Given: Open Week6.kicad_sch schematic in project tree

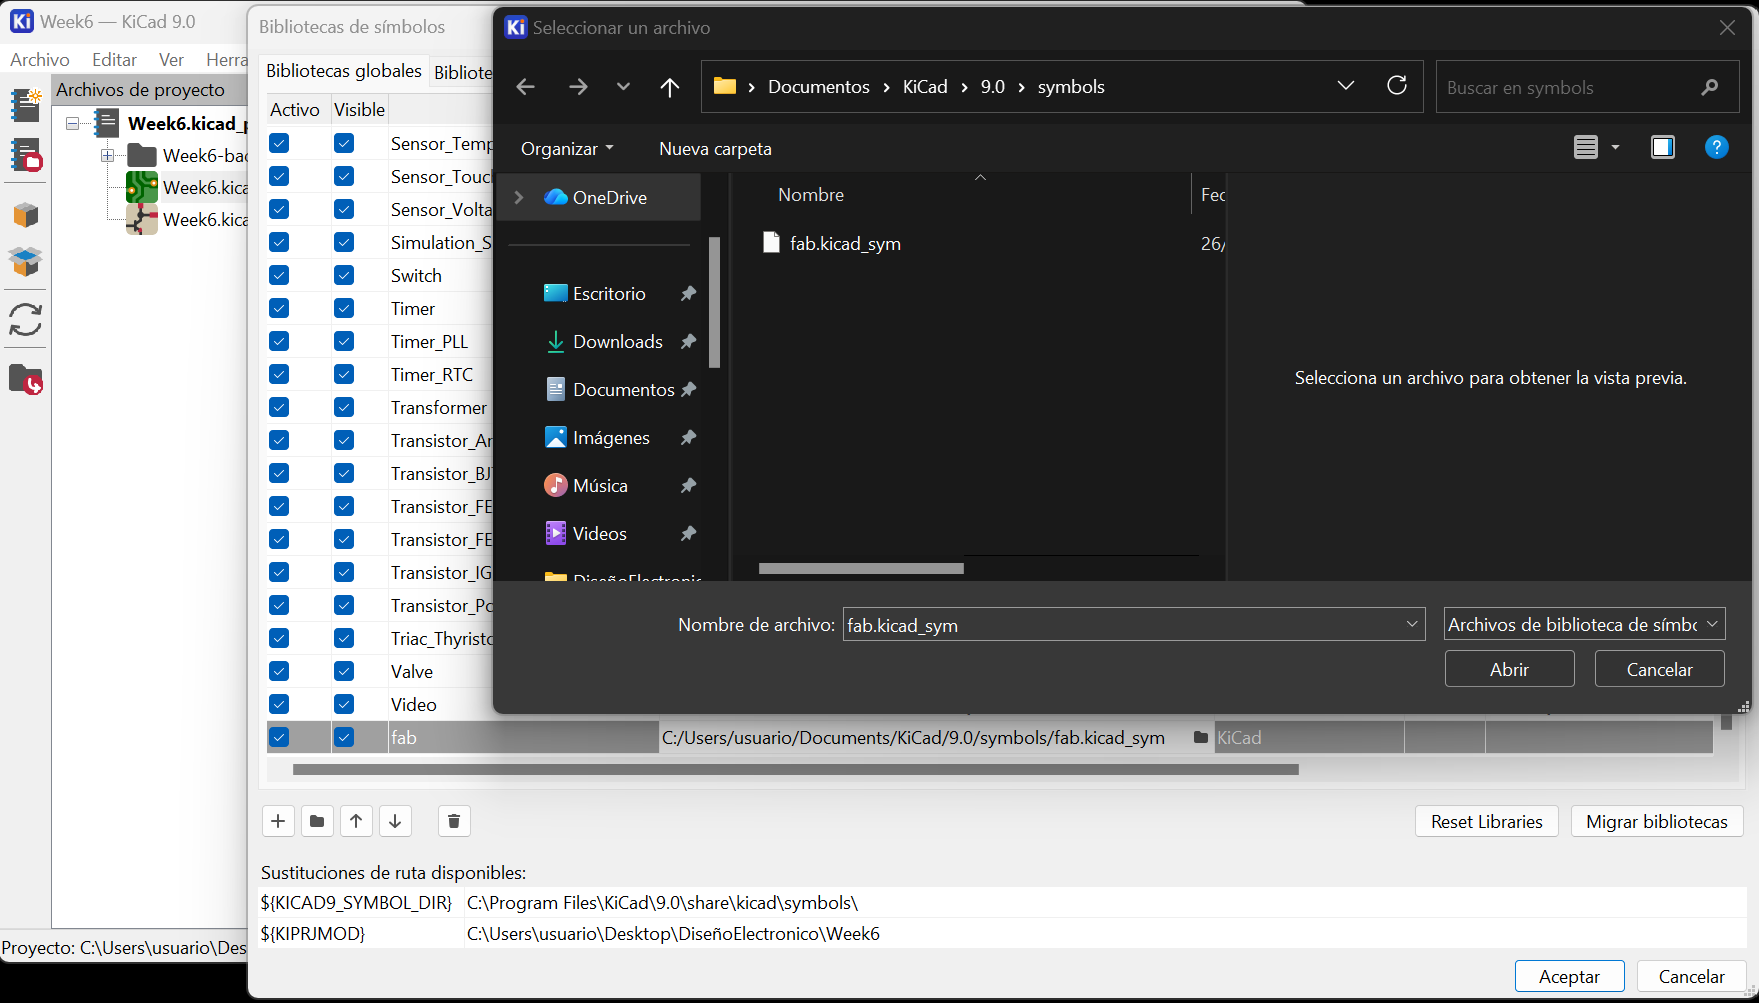Looking at the screenshot, I should [187, 219].
